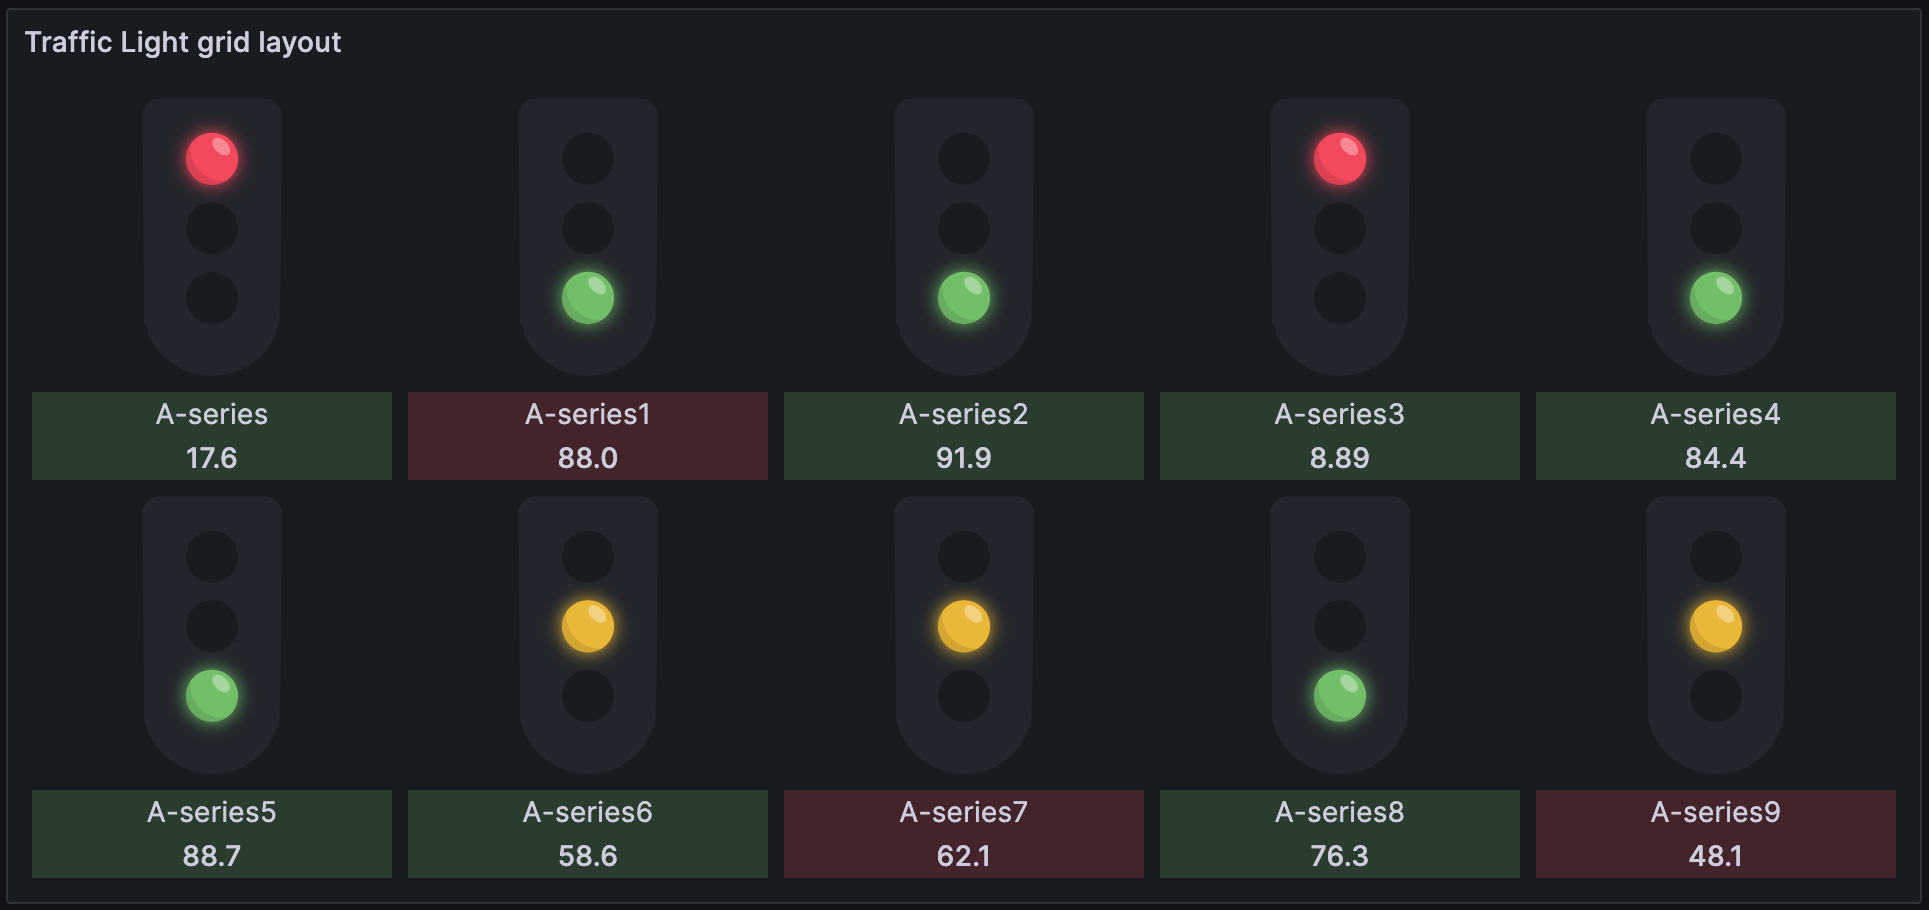
Task: Select the green light above A-series2
Action: pos(964,298)
